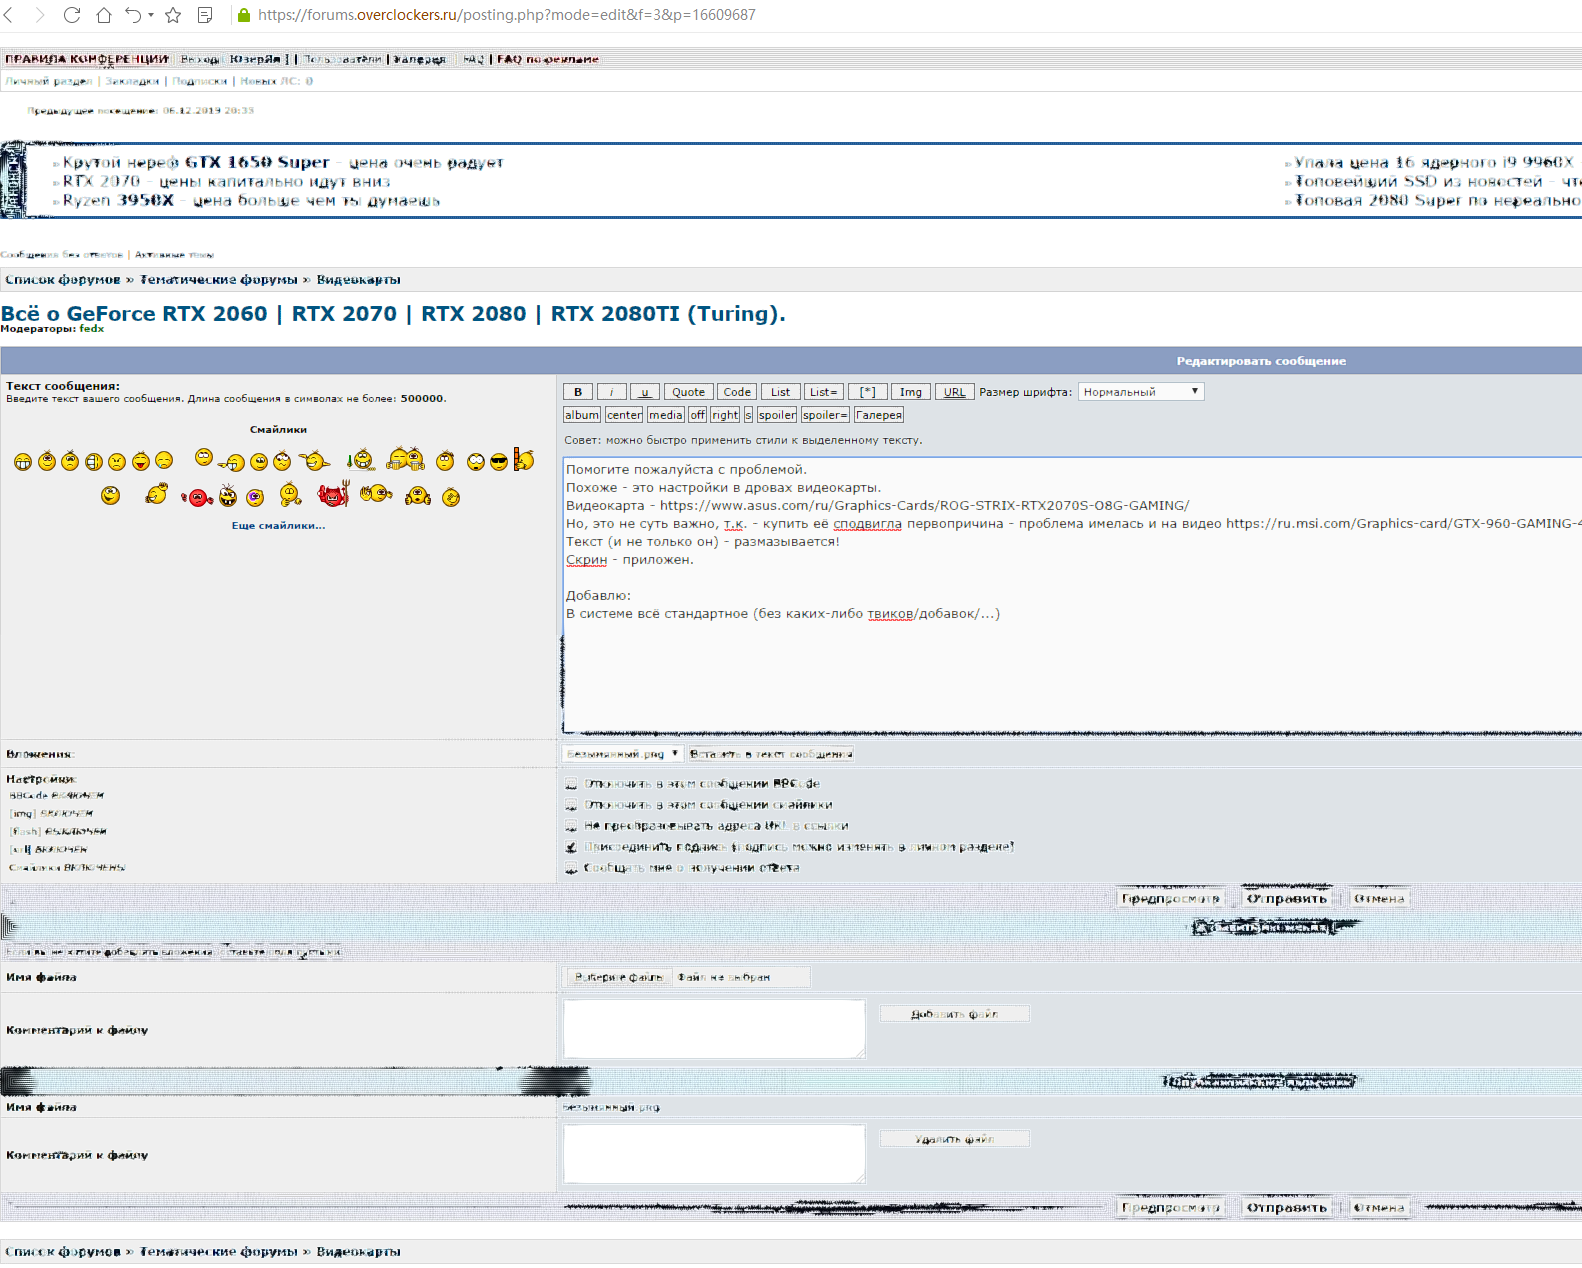Image resolution: width=1582 pixels, height=1268 pixels.
Task: Toggle the disable smilies in this message checkbox
Action: [571, 805]
